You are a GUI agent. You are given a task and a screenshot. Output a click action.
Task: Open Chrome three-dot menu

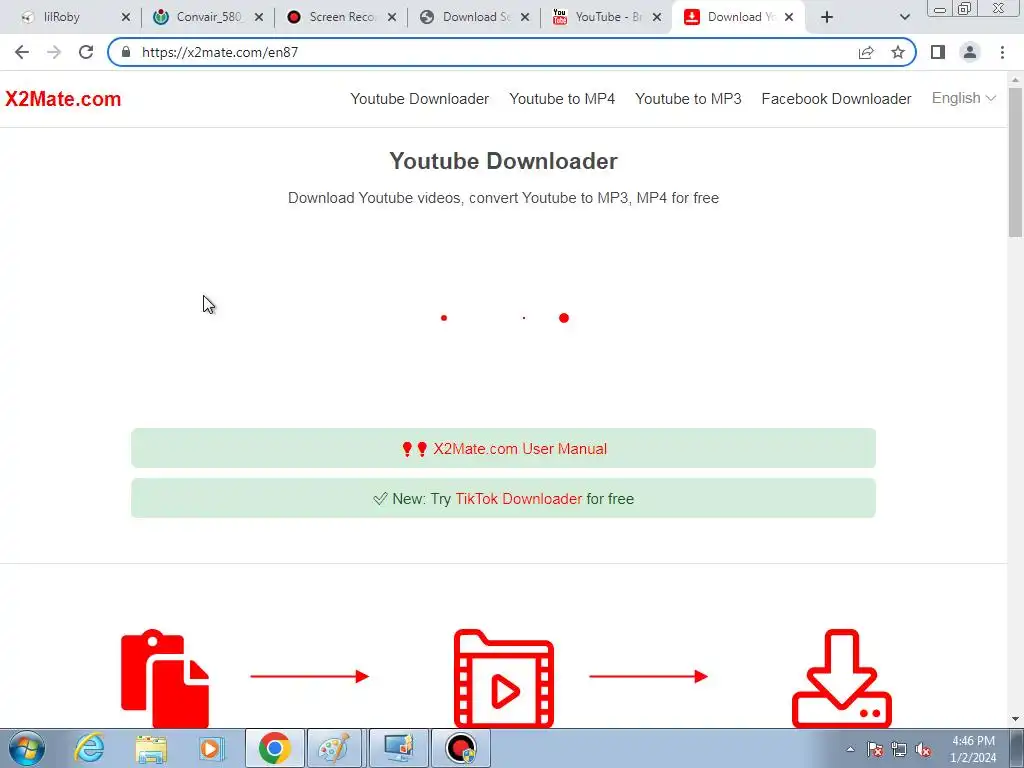click(x=1002, y=52)
